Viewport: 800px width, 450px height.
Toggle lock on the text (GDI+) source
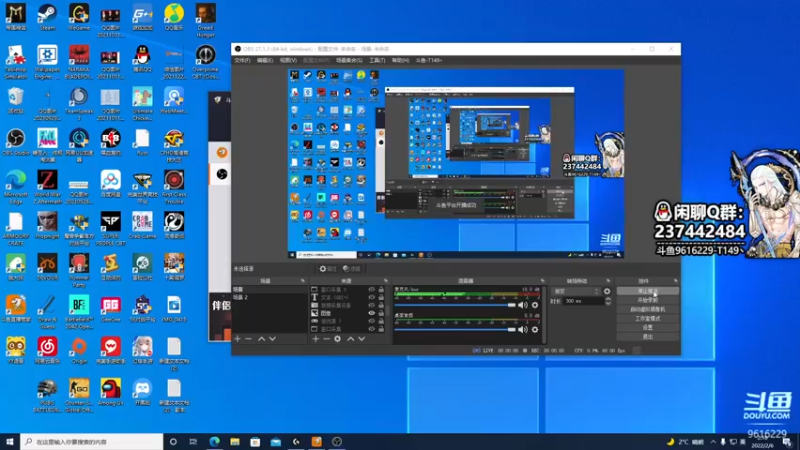(x=381, y=297)
